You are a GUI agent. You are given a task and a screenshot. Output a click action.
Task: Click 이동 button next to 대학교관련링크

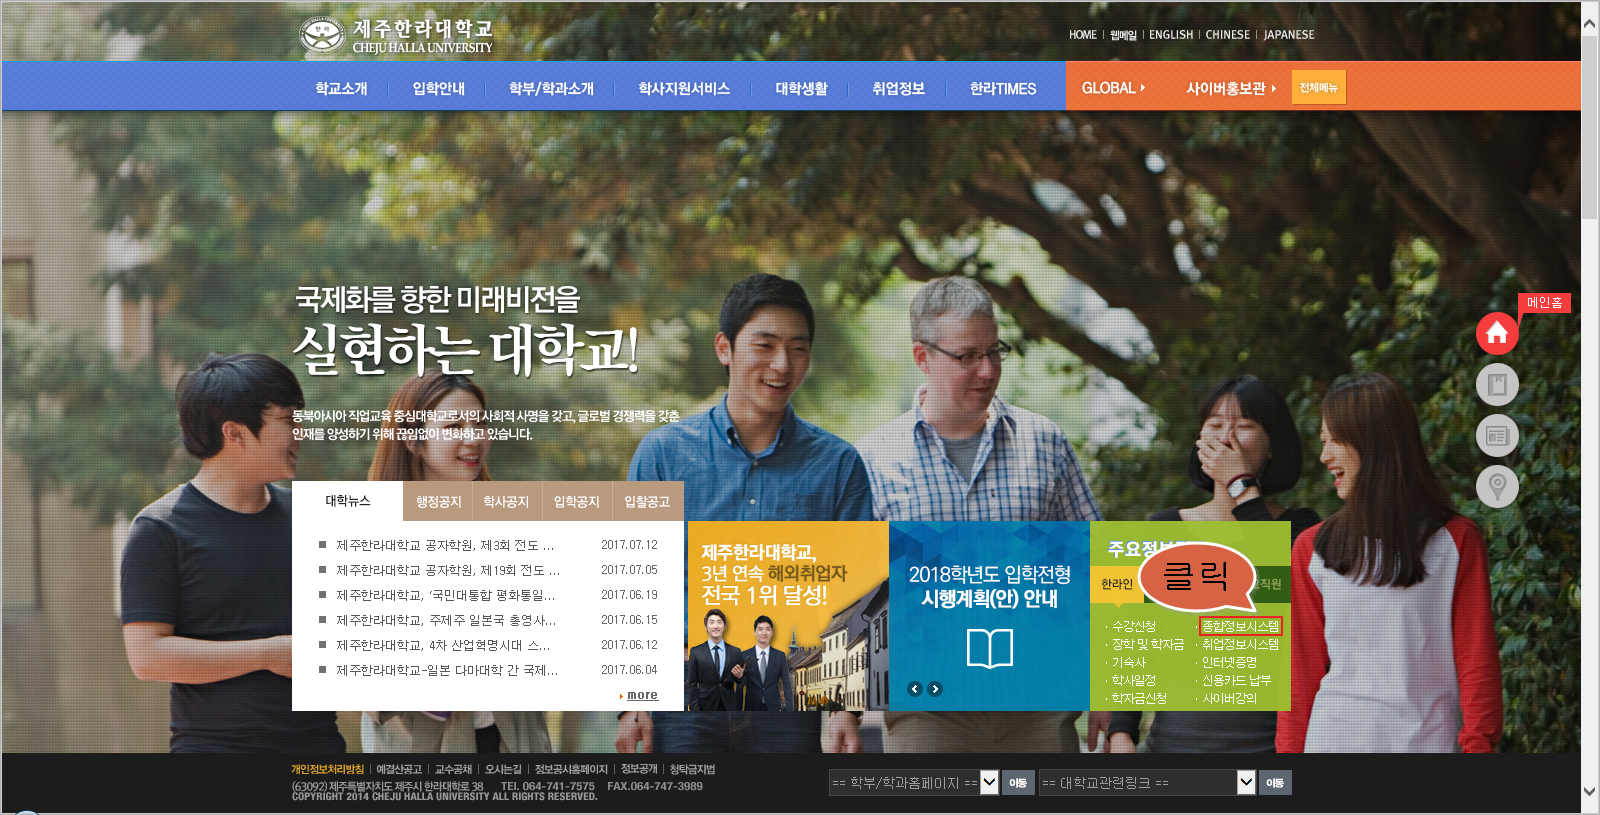pos(1275,782)
